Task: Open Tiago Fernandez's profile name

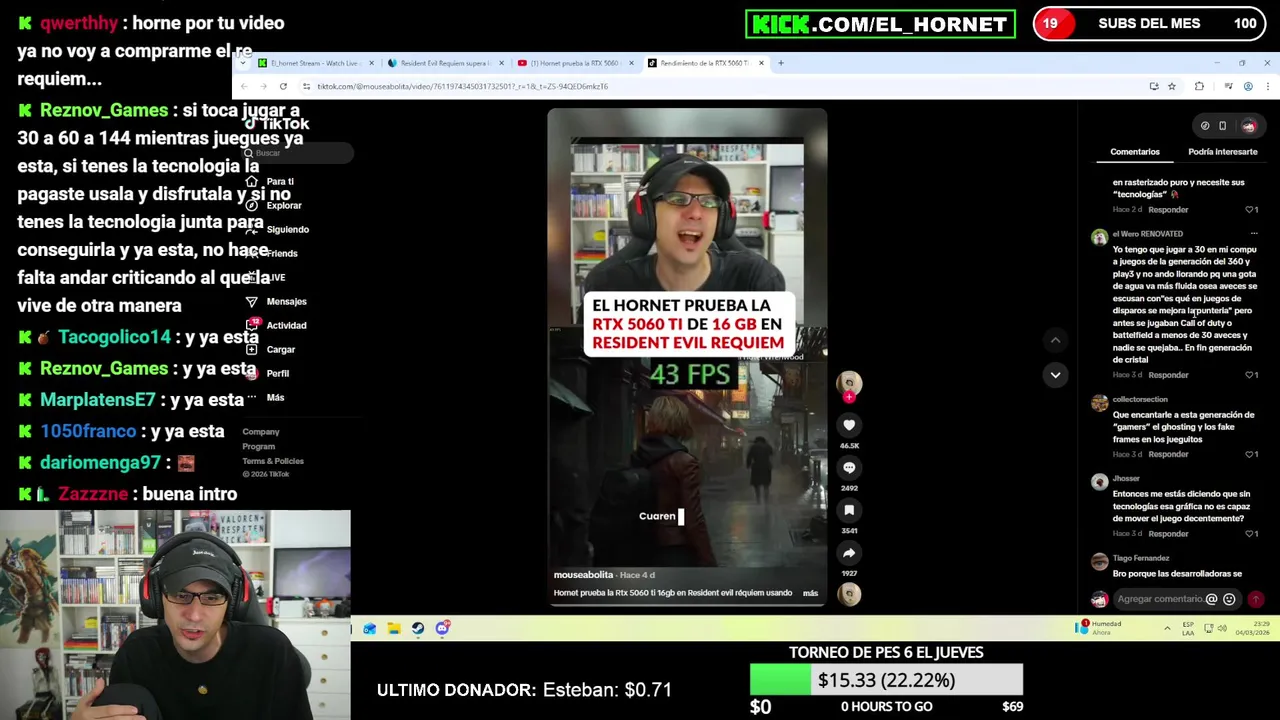Action: (1140, 558)
